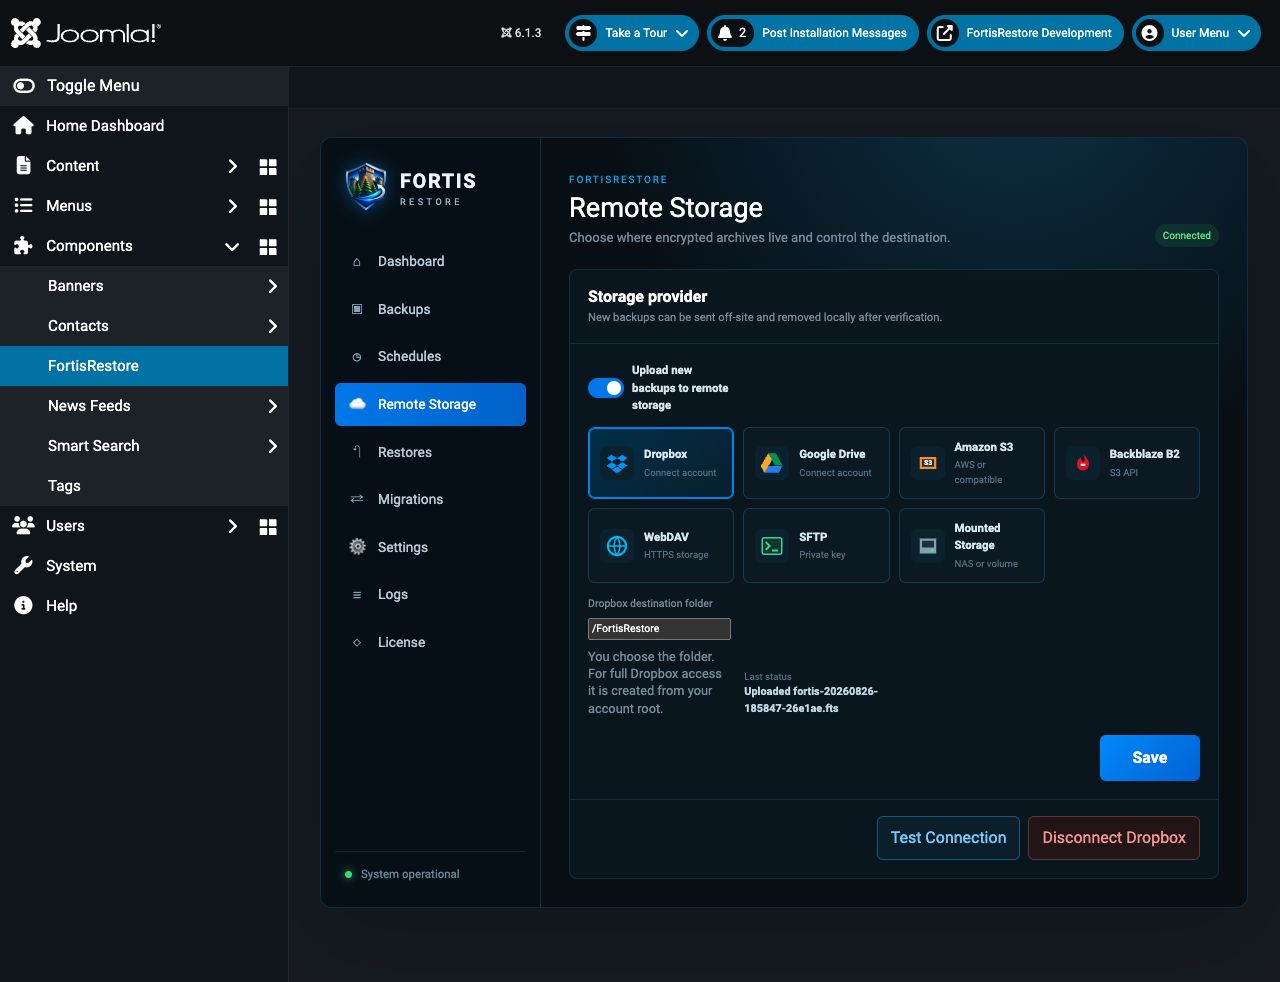Click Disconnect Dropbox
The height and width of the screenshot is (982, 1280).
click(1114, 838)
